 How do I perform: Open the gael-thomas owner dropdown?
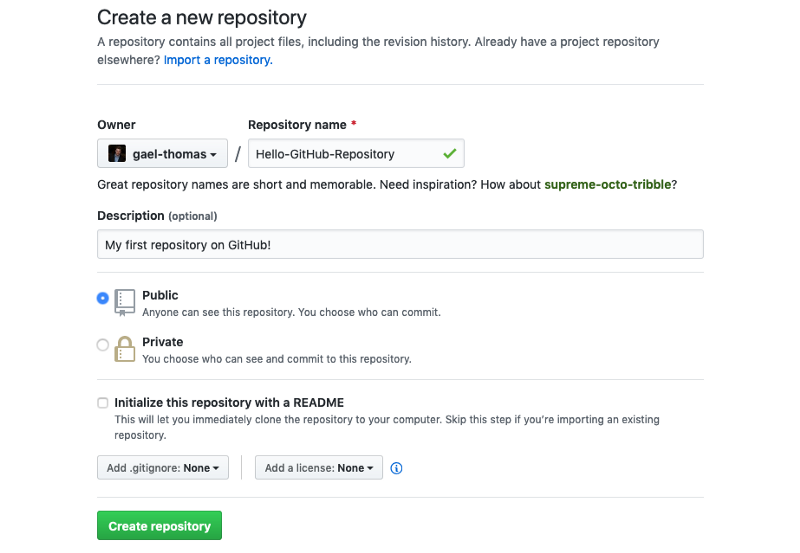coord(162,154)
